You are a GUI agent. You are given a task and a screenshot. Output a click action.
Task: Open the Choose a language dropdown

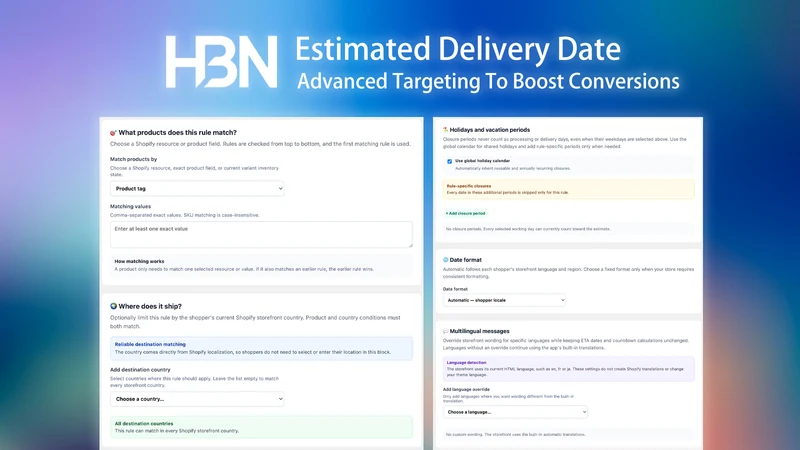coord(515,412)
